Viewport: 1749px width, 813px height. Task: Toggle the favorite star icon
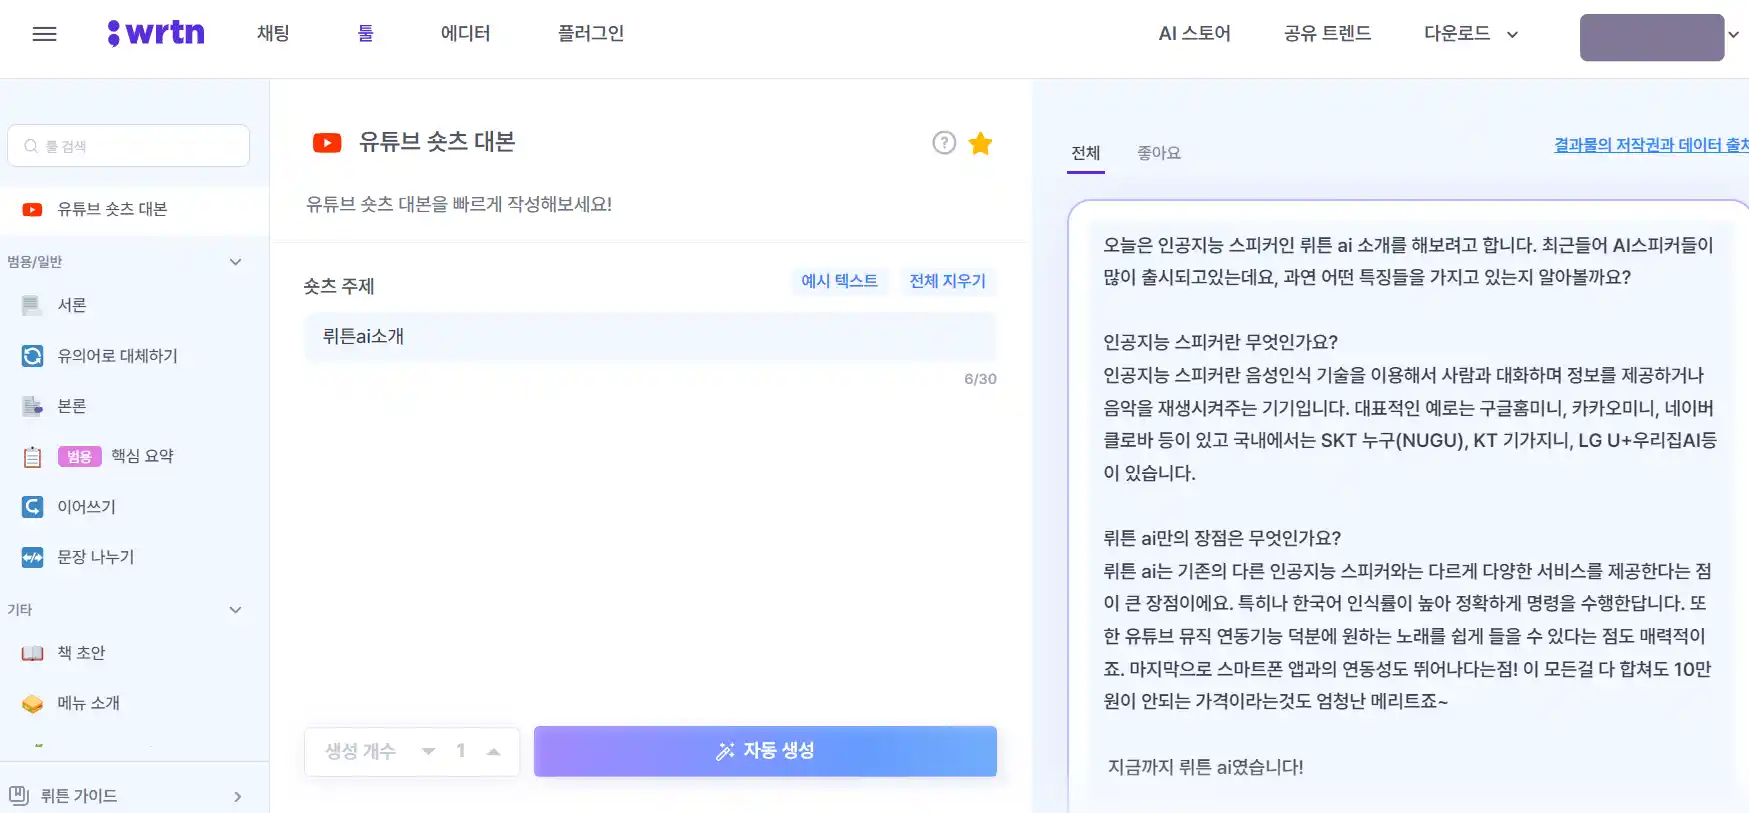[981, 143]
